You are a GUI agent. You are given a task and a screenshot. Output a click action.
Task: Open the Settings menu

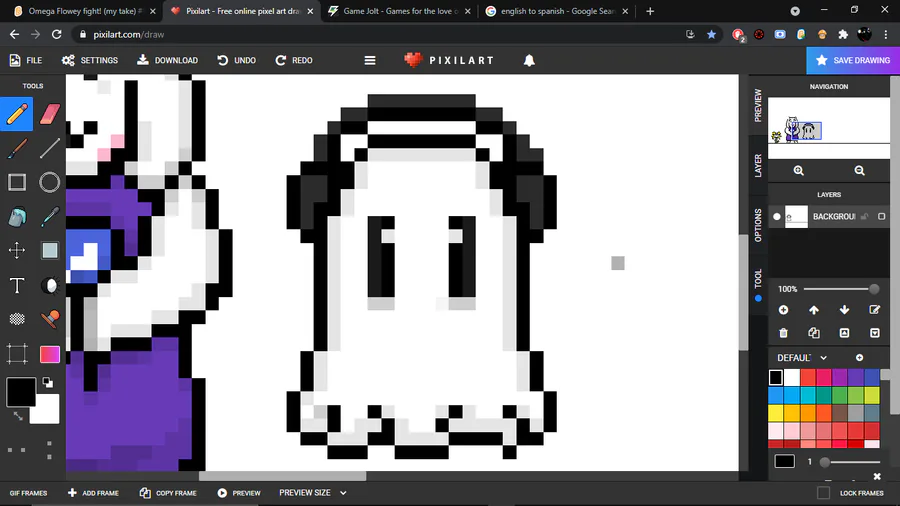point(90,60)
